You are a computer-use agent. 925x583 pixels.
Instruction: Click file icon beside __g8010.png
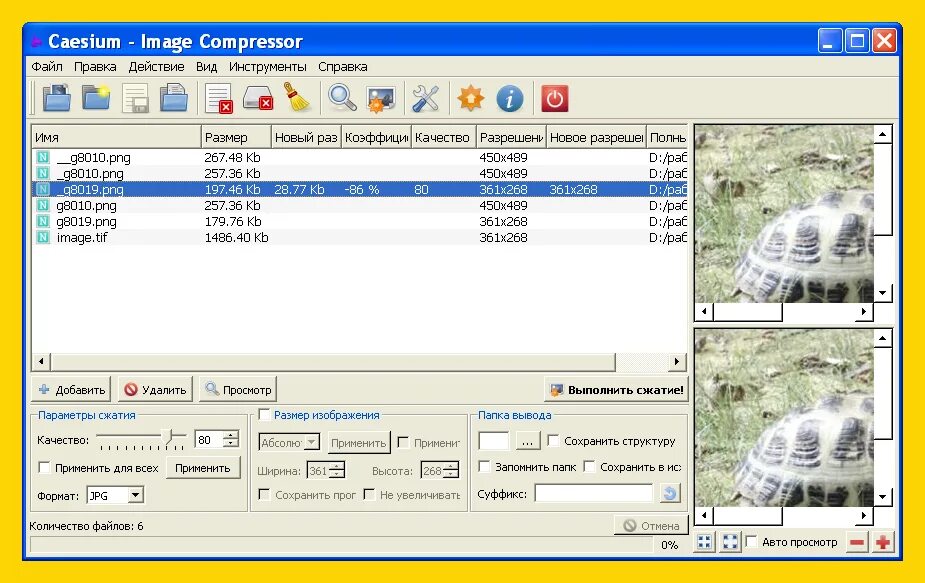coord(43,158)
